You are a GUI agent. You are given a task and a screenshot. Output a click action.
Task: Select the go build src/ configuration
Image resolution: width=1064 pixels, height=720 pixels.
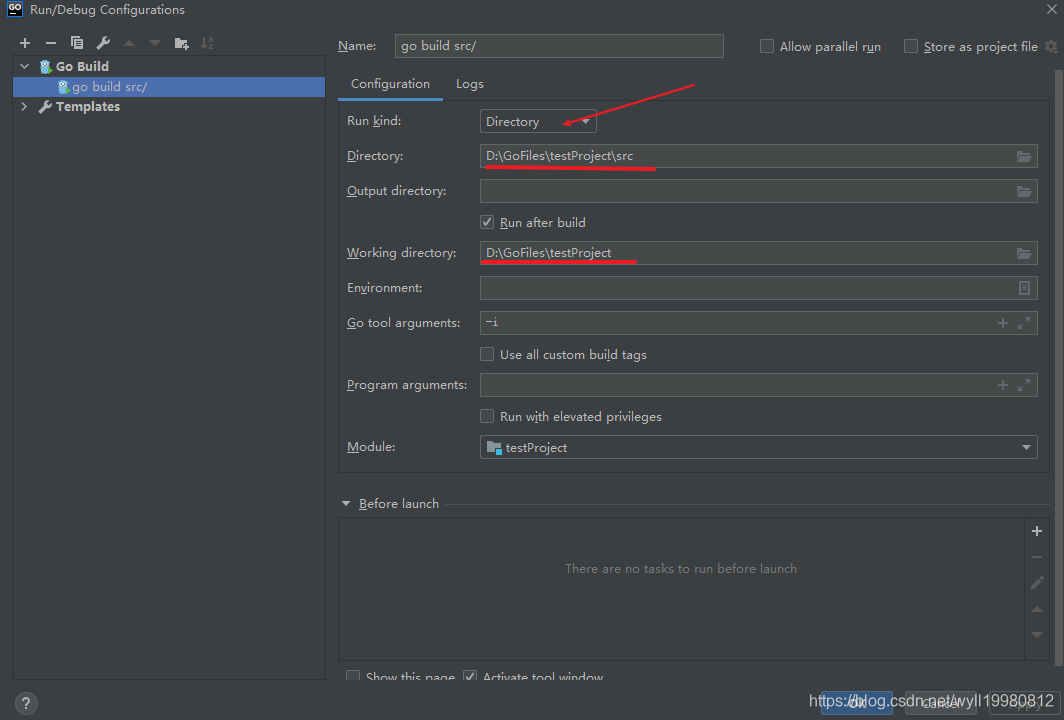pyautogui.click(x=109, y=87)
